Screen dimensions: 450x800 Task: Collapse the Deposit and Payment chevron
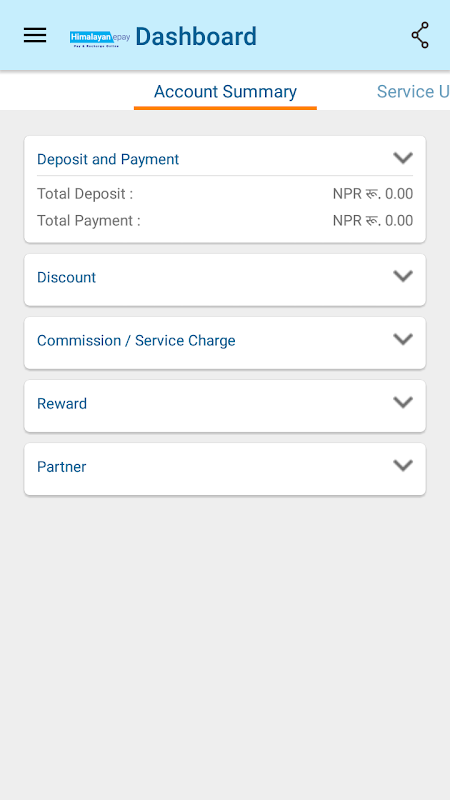403,158
